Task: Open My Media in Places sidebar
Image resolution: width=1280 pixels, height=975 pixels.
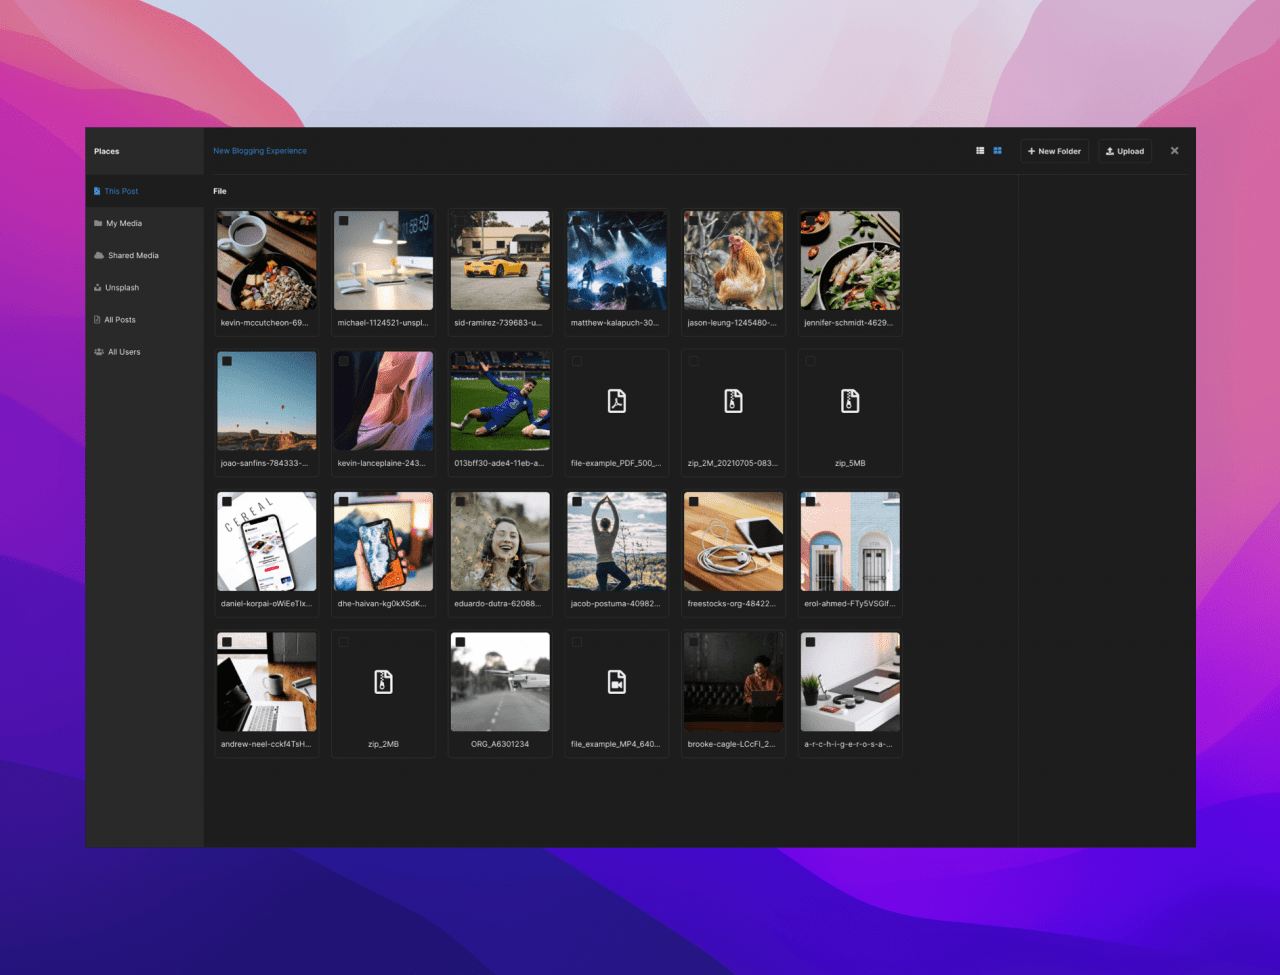Action: coord(124,224)
